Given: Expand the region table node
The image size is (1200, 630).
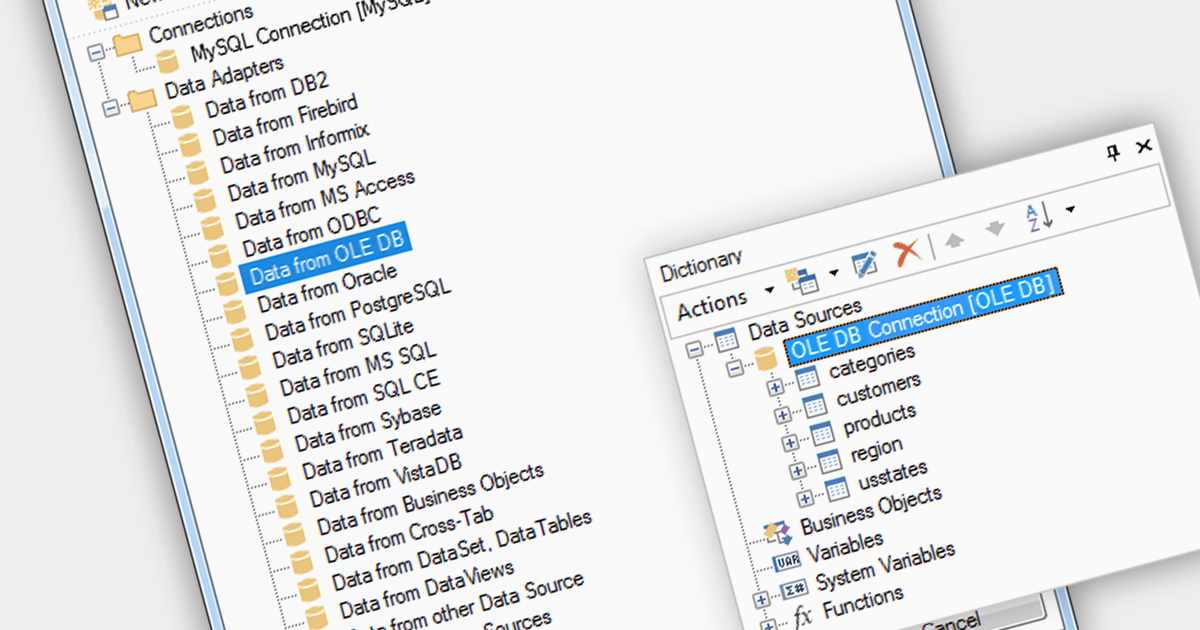Looking at the screenshot, I should [x=797, y=469].
